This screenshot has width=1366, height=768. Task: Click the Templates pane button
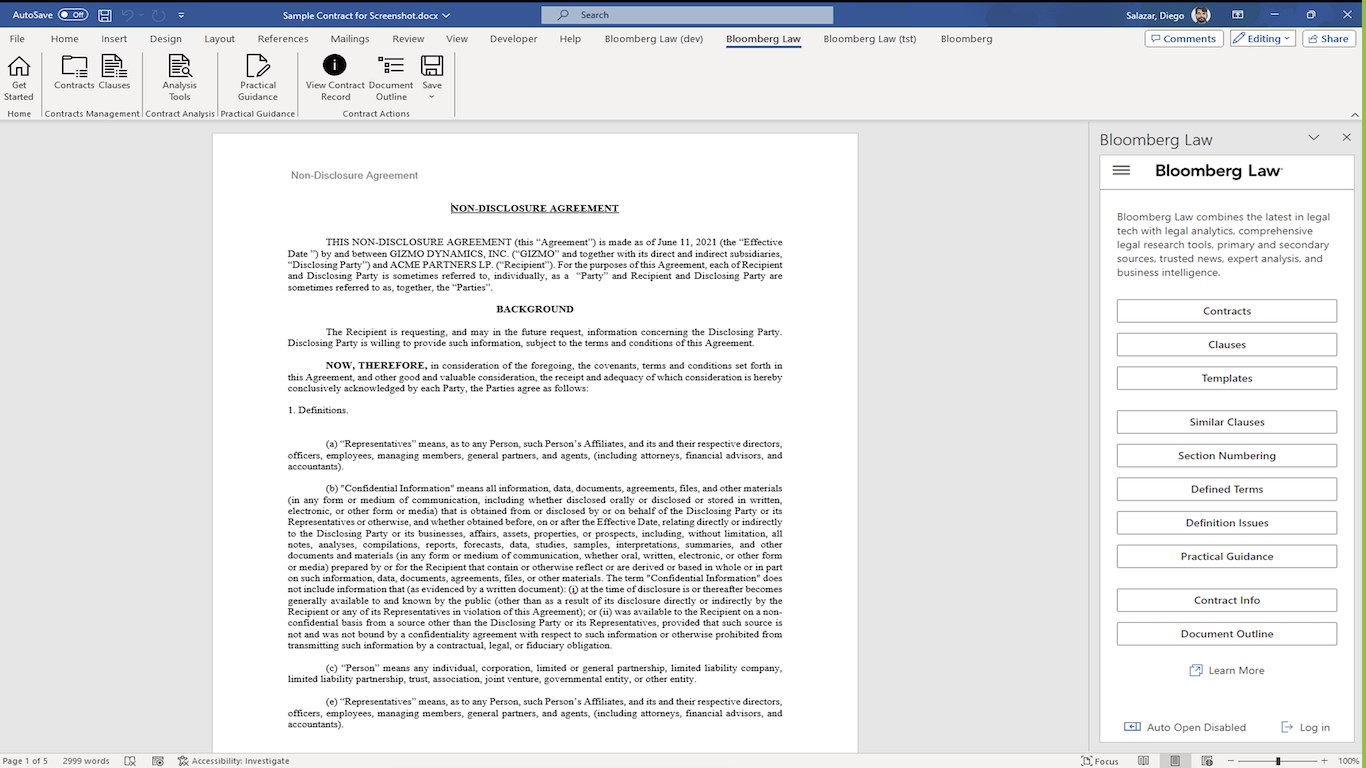1226,378
